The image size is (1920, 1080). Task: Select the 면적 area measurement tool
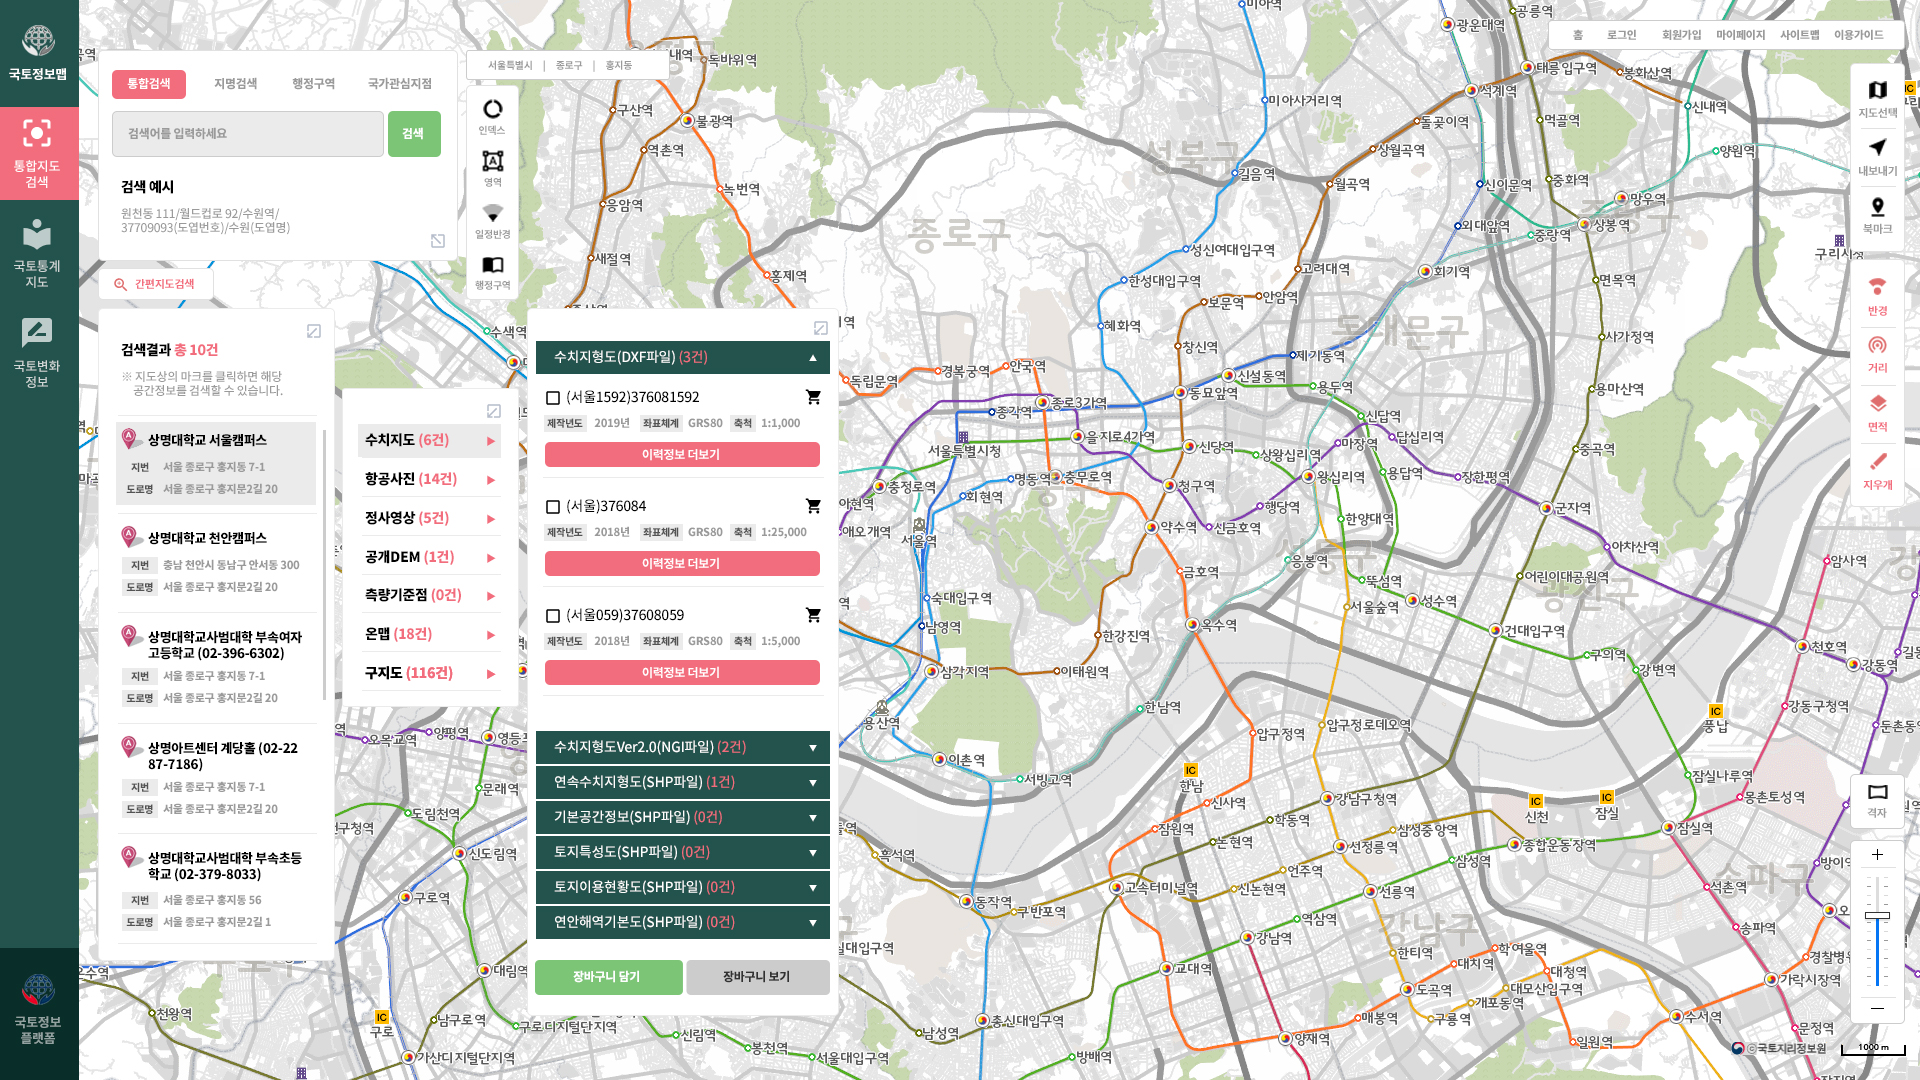1877,404
